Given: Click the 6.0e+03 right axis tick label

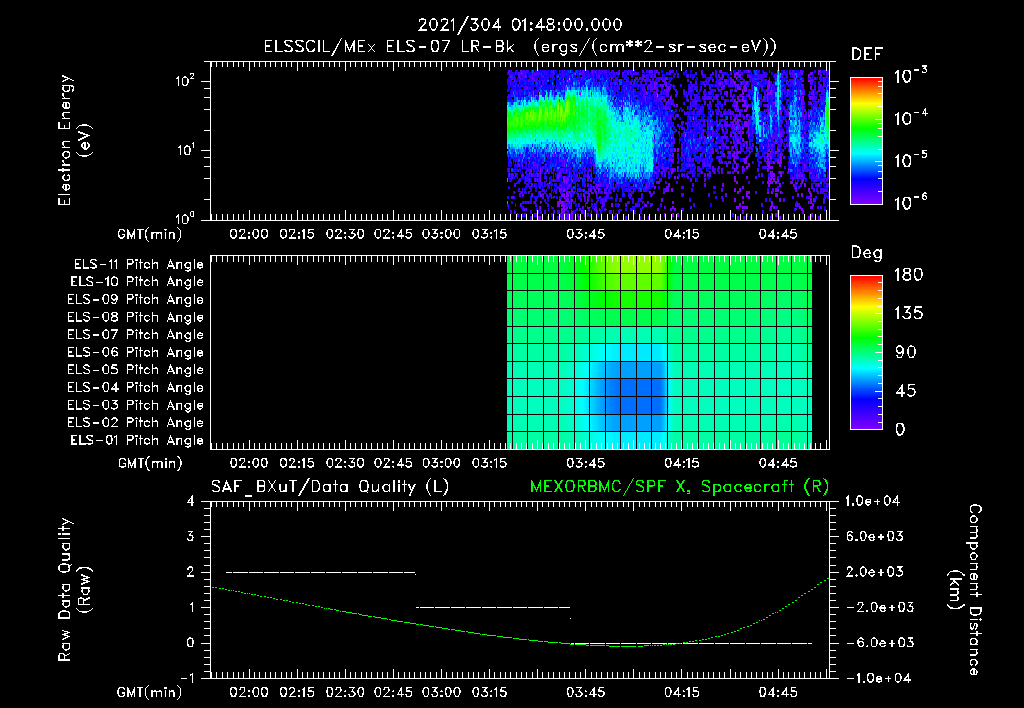Looking at the screenshot, I should [x=875, y=536].
